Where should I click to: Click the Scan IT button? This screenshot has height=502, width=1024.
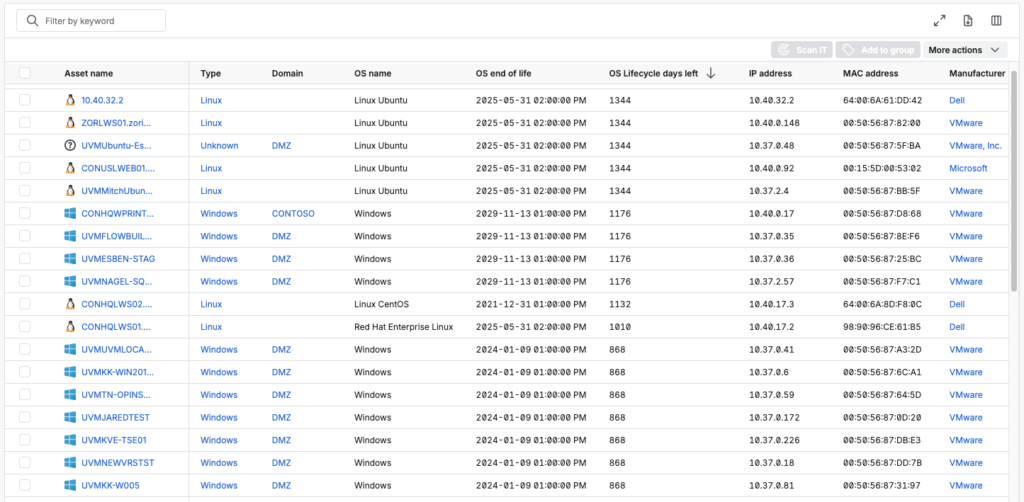801,50
